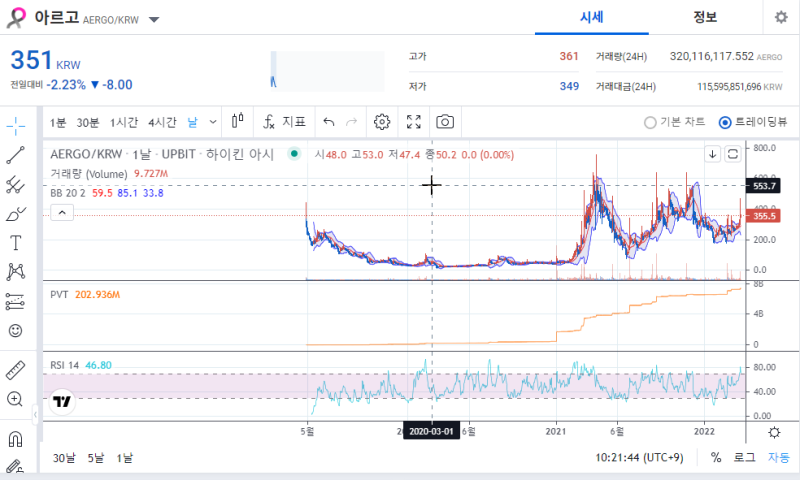Set date range to 1날

(x=124, y=458)
